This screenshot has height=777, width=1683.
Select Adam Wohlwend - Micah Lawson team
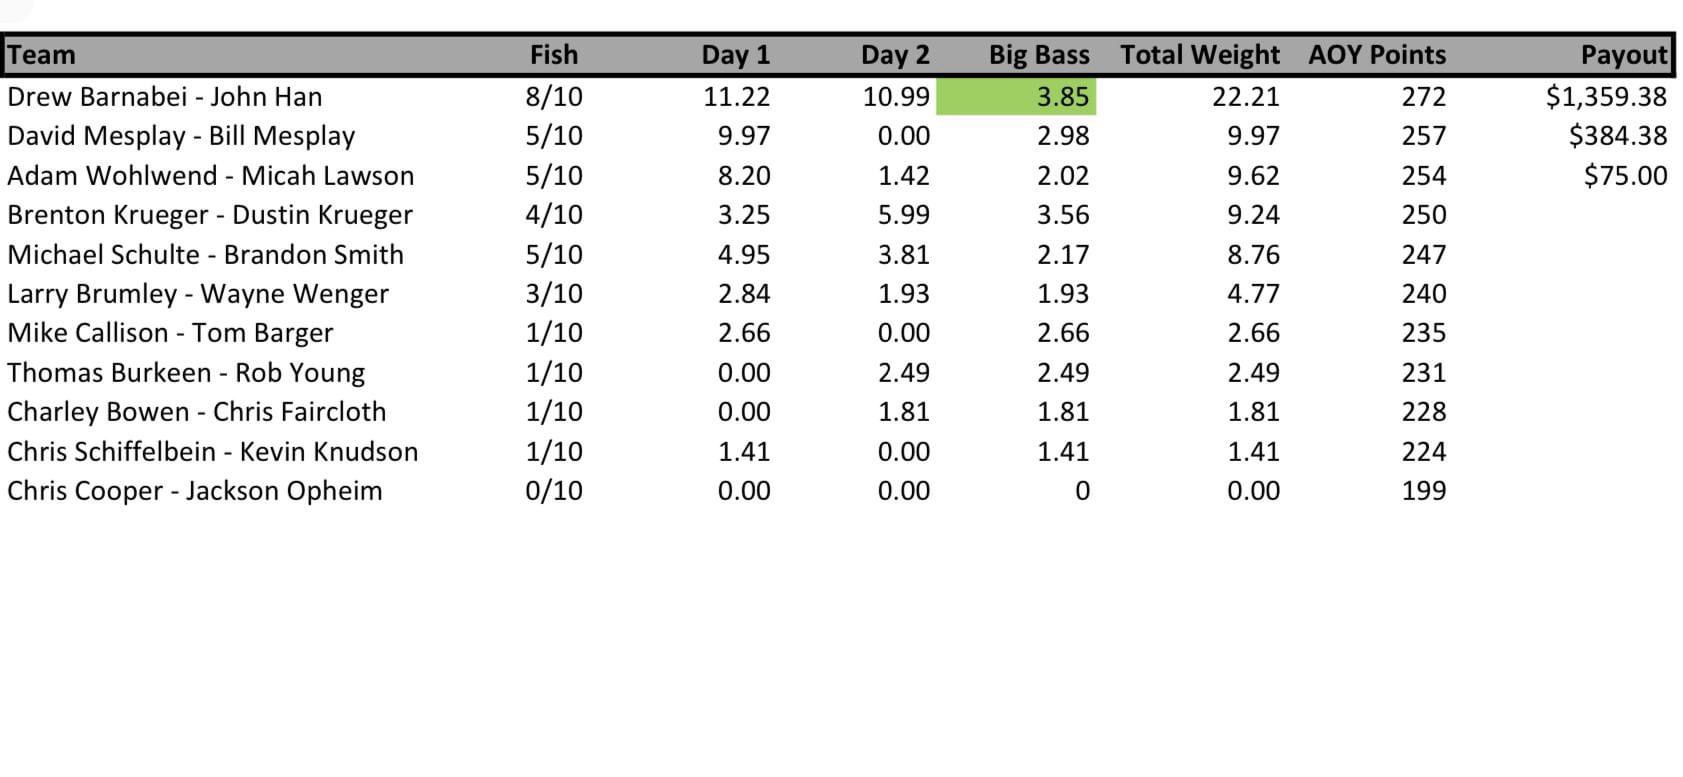pyautogui.click(x=211, y=176)
